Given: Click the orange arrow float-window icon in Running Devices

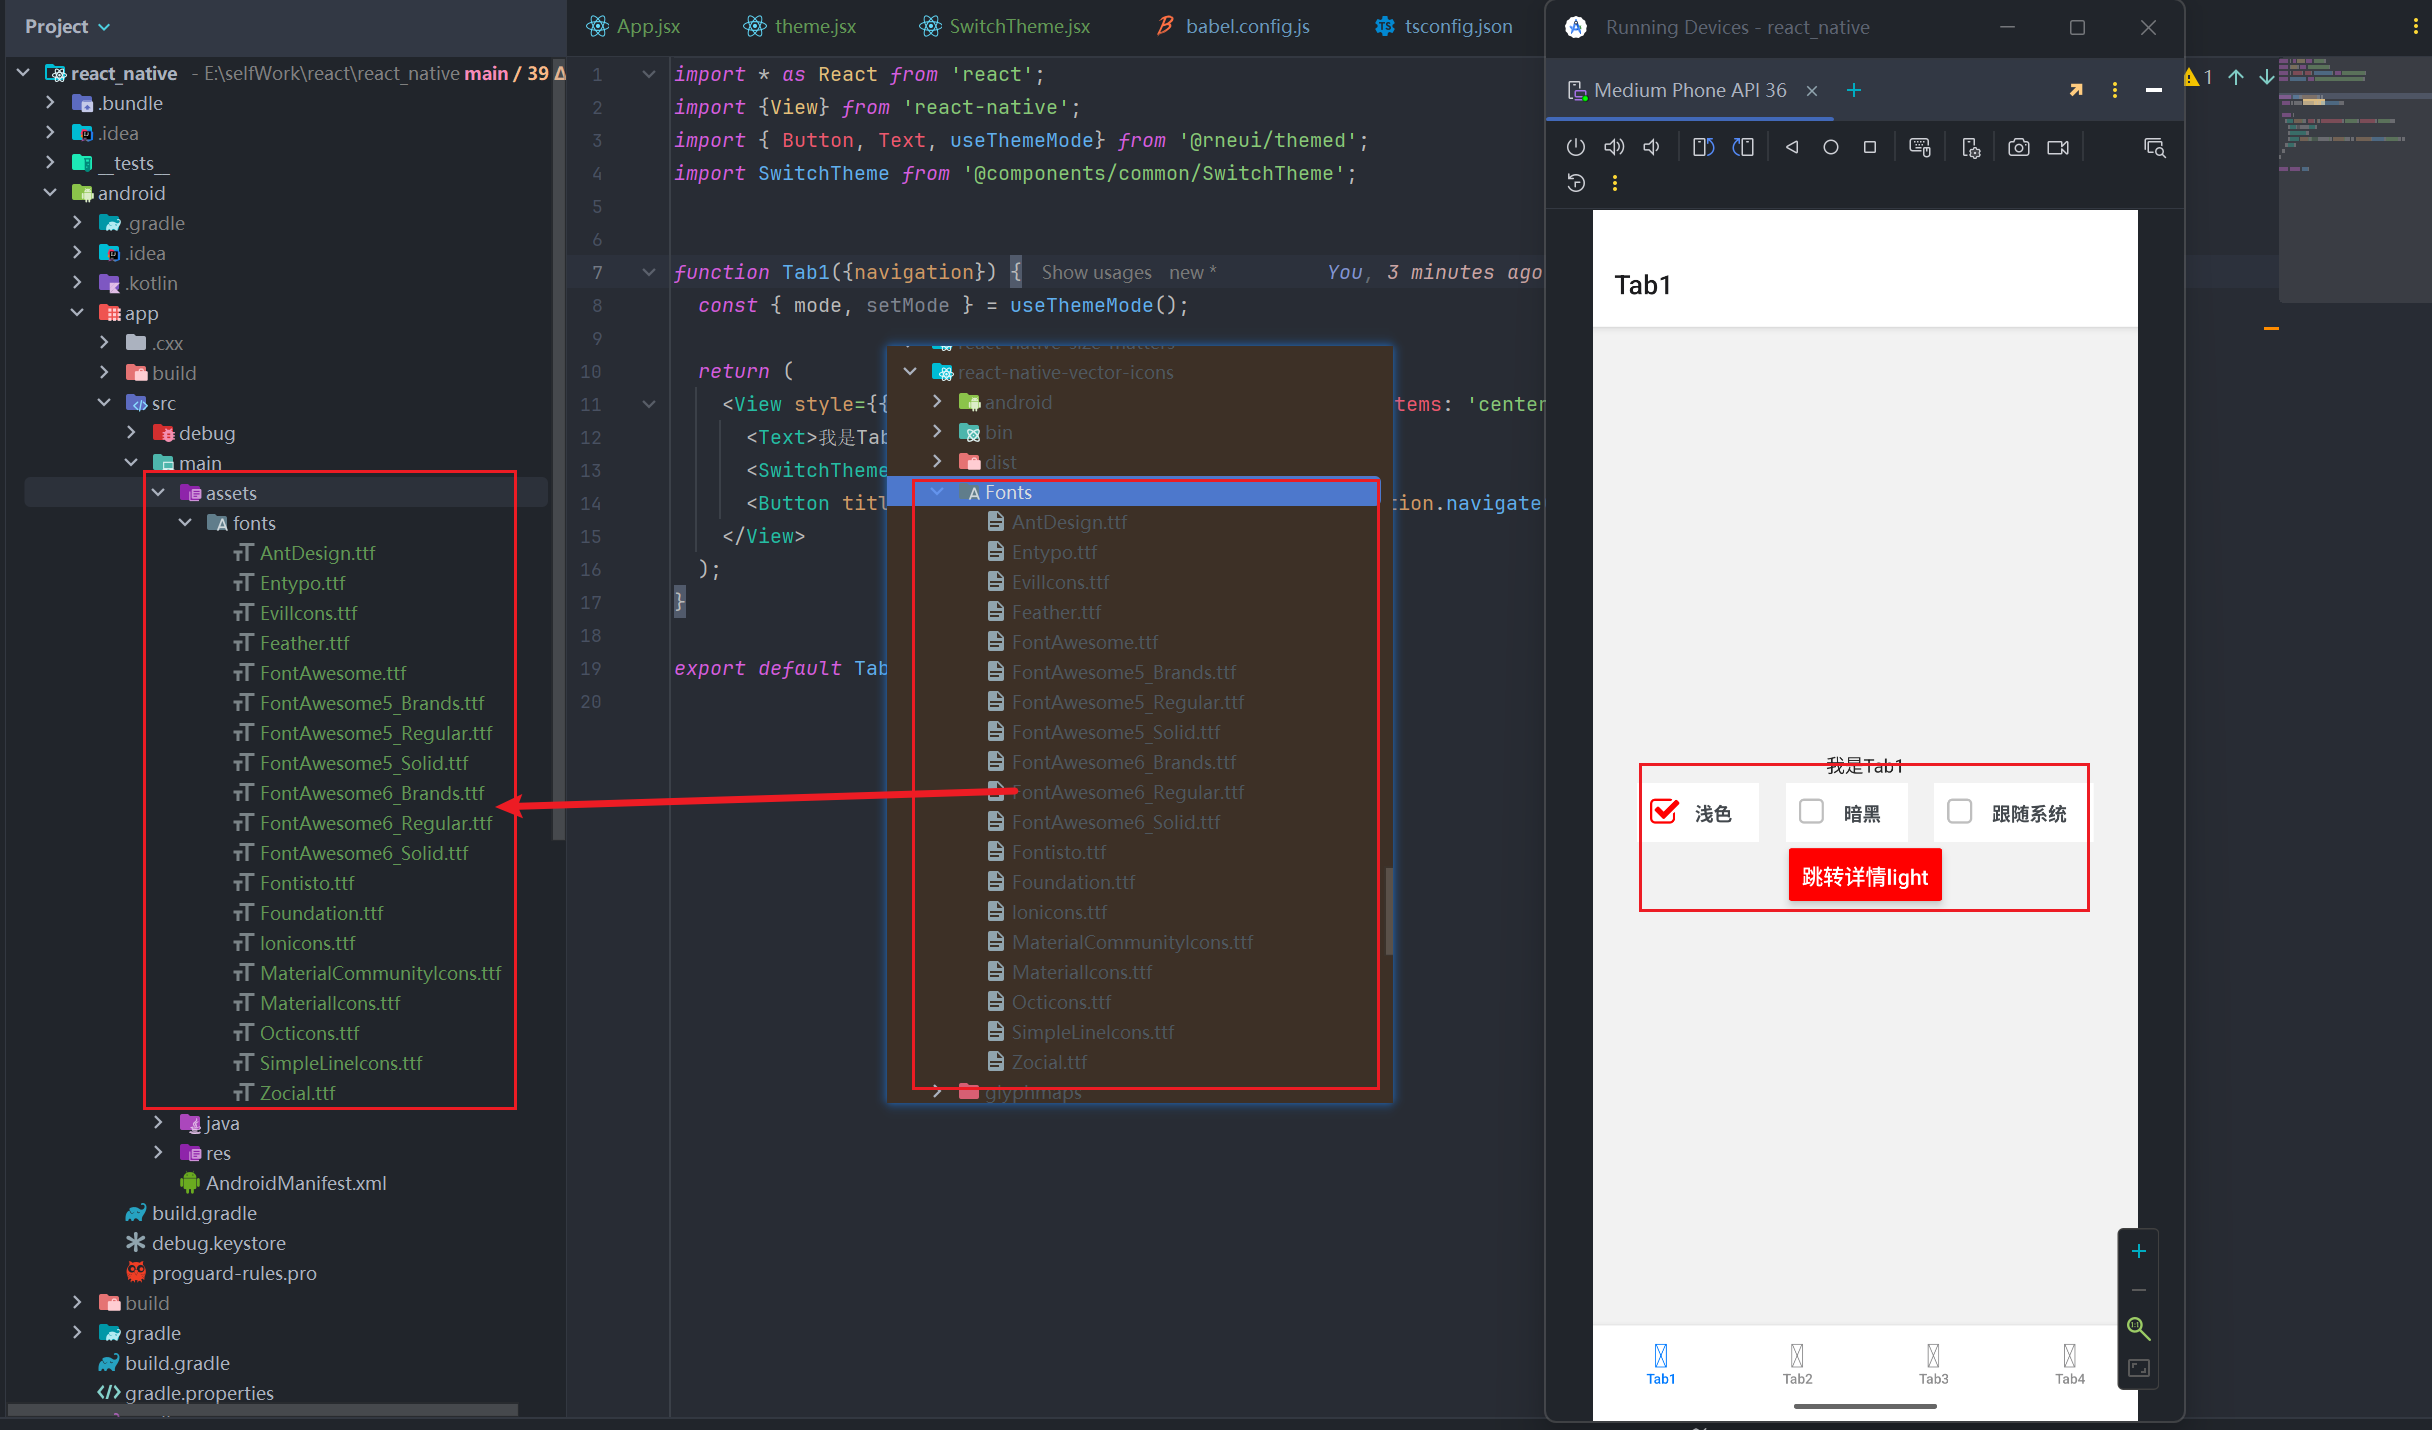Looking at the screenshot, I should [2076, 90].
